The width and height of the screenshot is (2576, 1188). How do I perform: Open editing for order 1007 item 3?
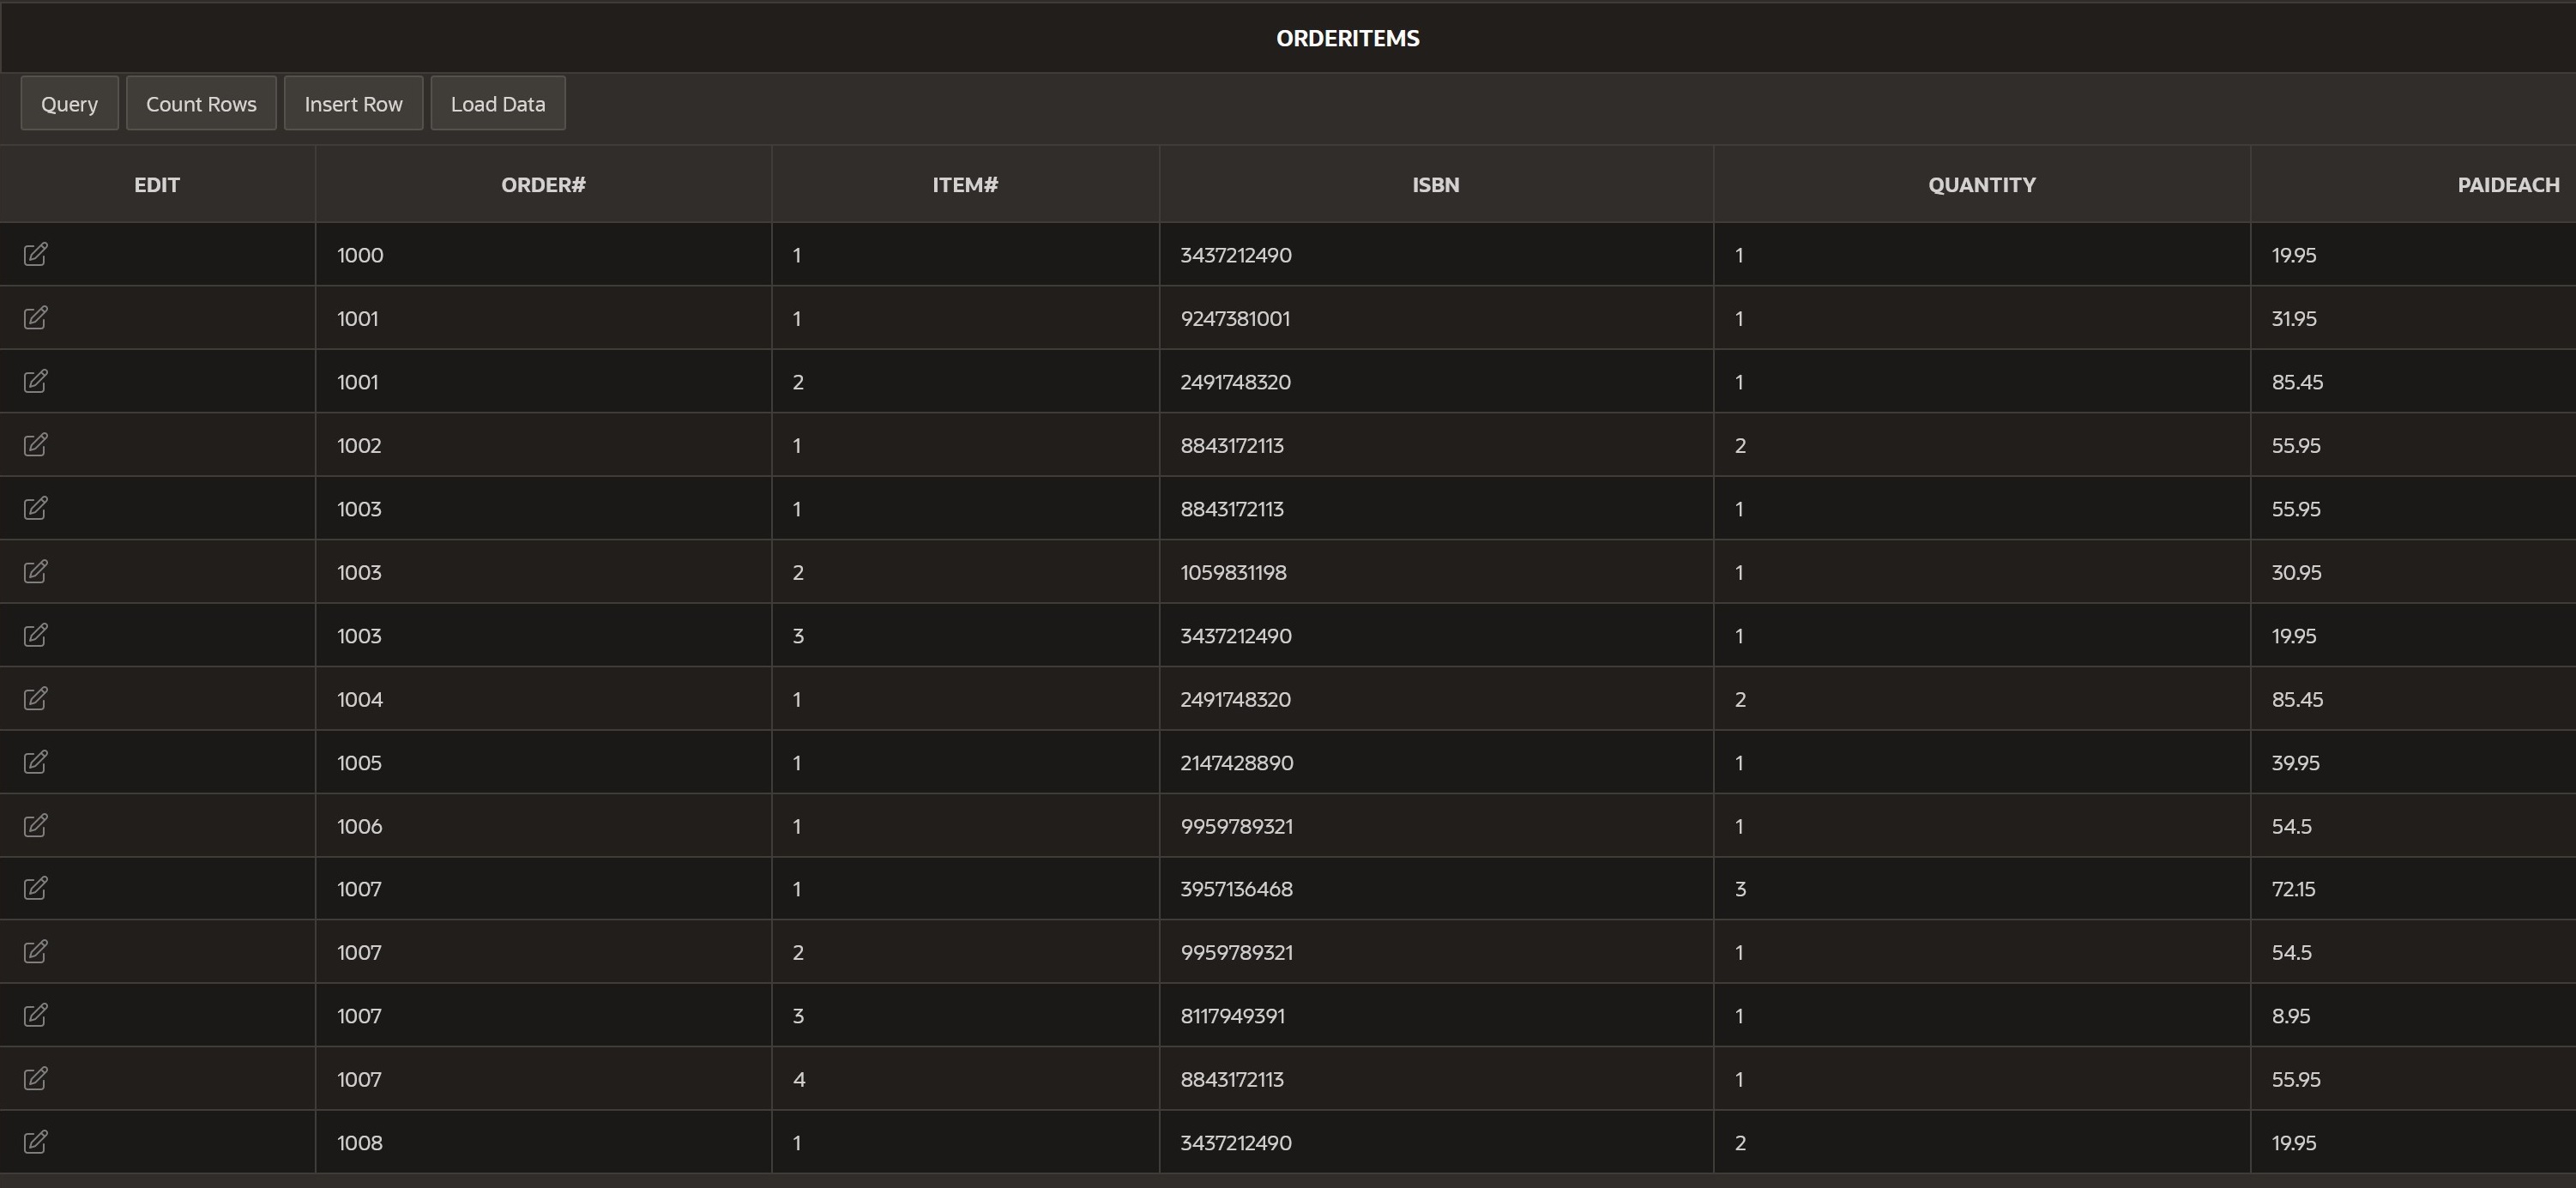[x=35, y=1015]
